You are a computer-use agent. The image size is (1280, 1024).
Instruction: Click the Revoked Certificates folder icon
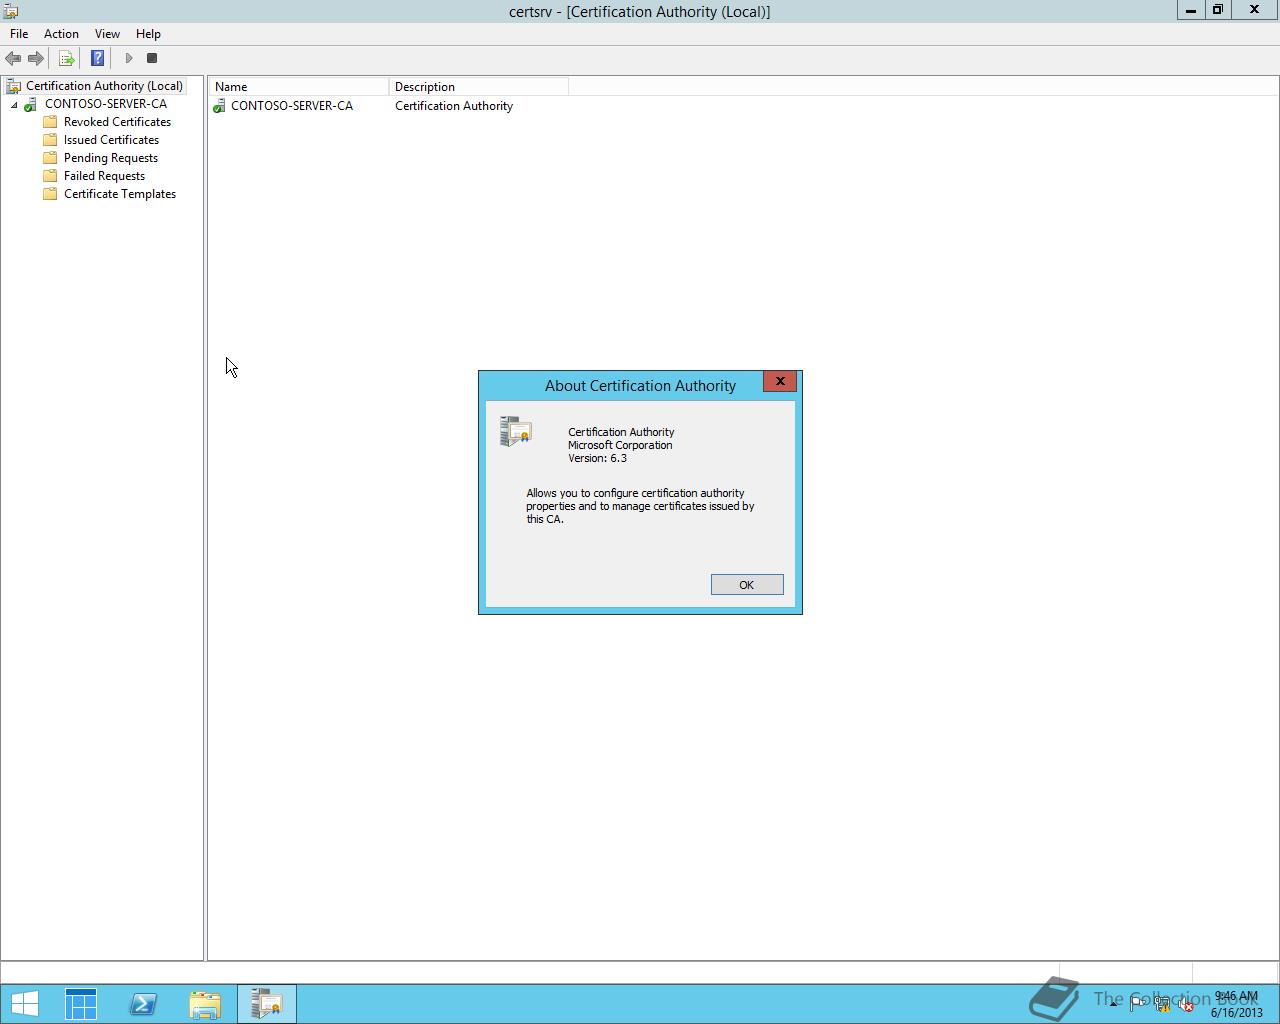click(x=50, y=122)
